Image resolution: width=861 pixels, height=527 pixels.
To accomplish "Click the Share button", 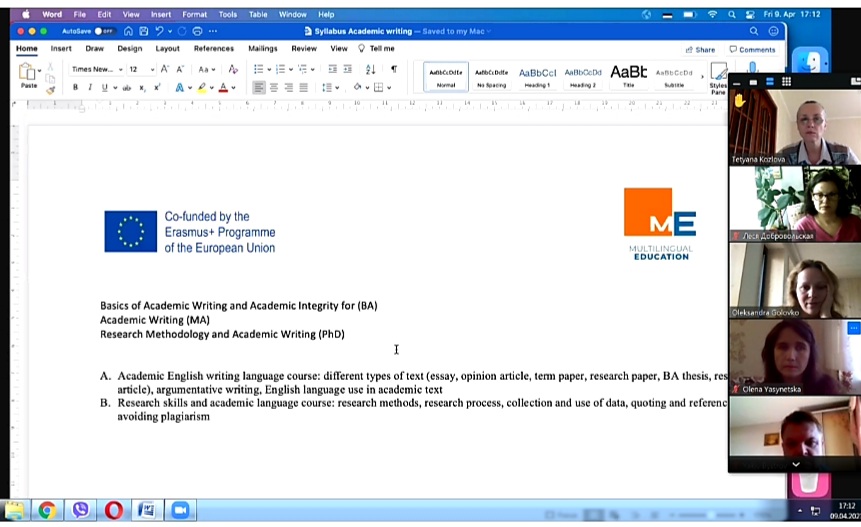I will [701, 49].
